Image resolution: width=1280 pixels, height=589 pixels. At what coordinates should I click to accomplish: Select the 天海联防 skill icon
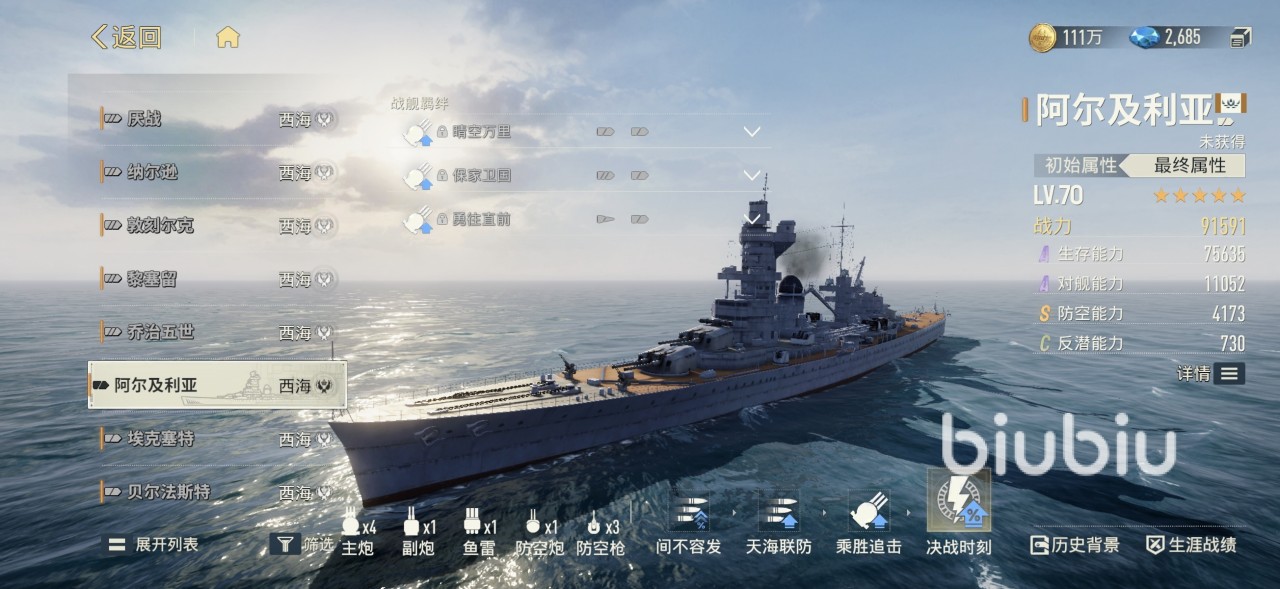click(x=778, y=511)
